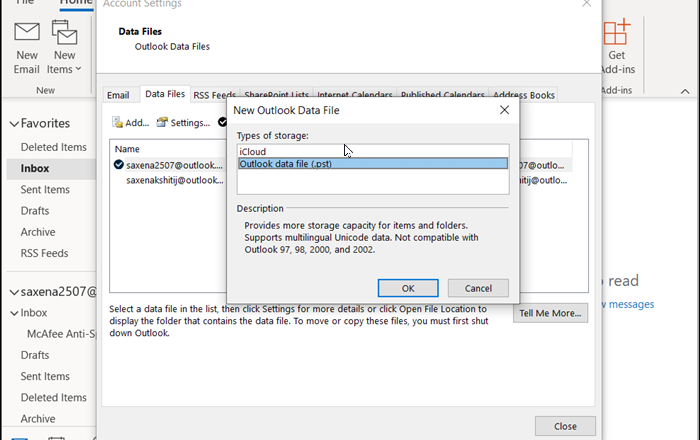The width and height of the screenshot is (700, 440).
Task: Switch to the Email tab
Action: tap(118, 95)
